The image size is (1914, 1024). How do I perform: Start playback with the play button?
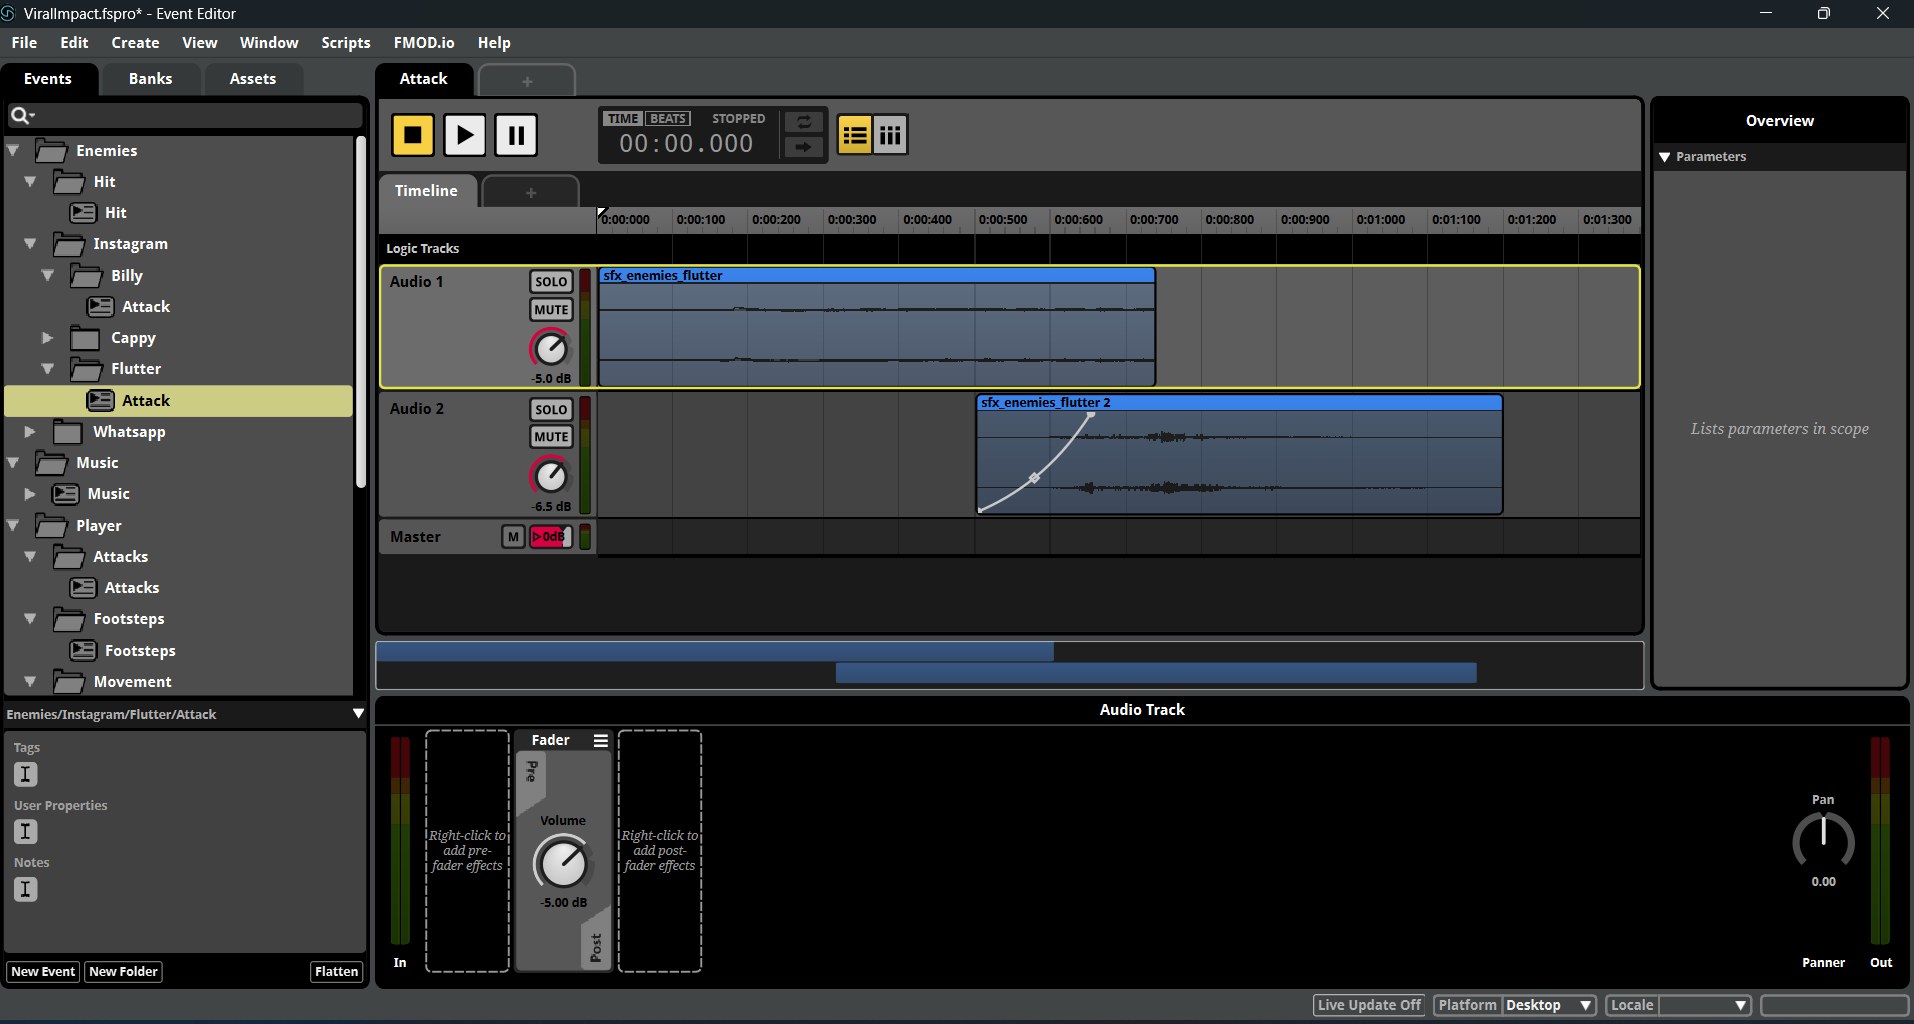[464, 135]
